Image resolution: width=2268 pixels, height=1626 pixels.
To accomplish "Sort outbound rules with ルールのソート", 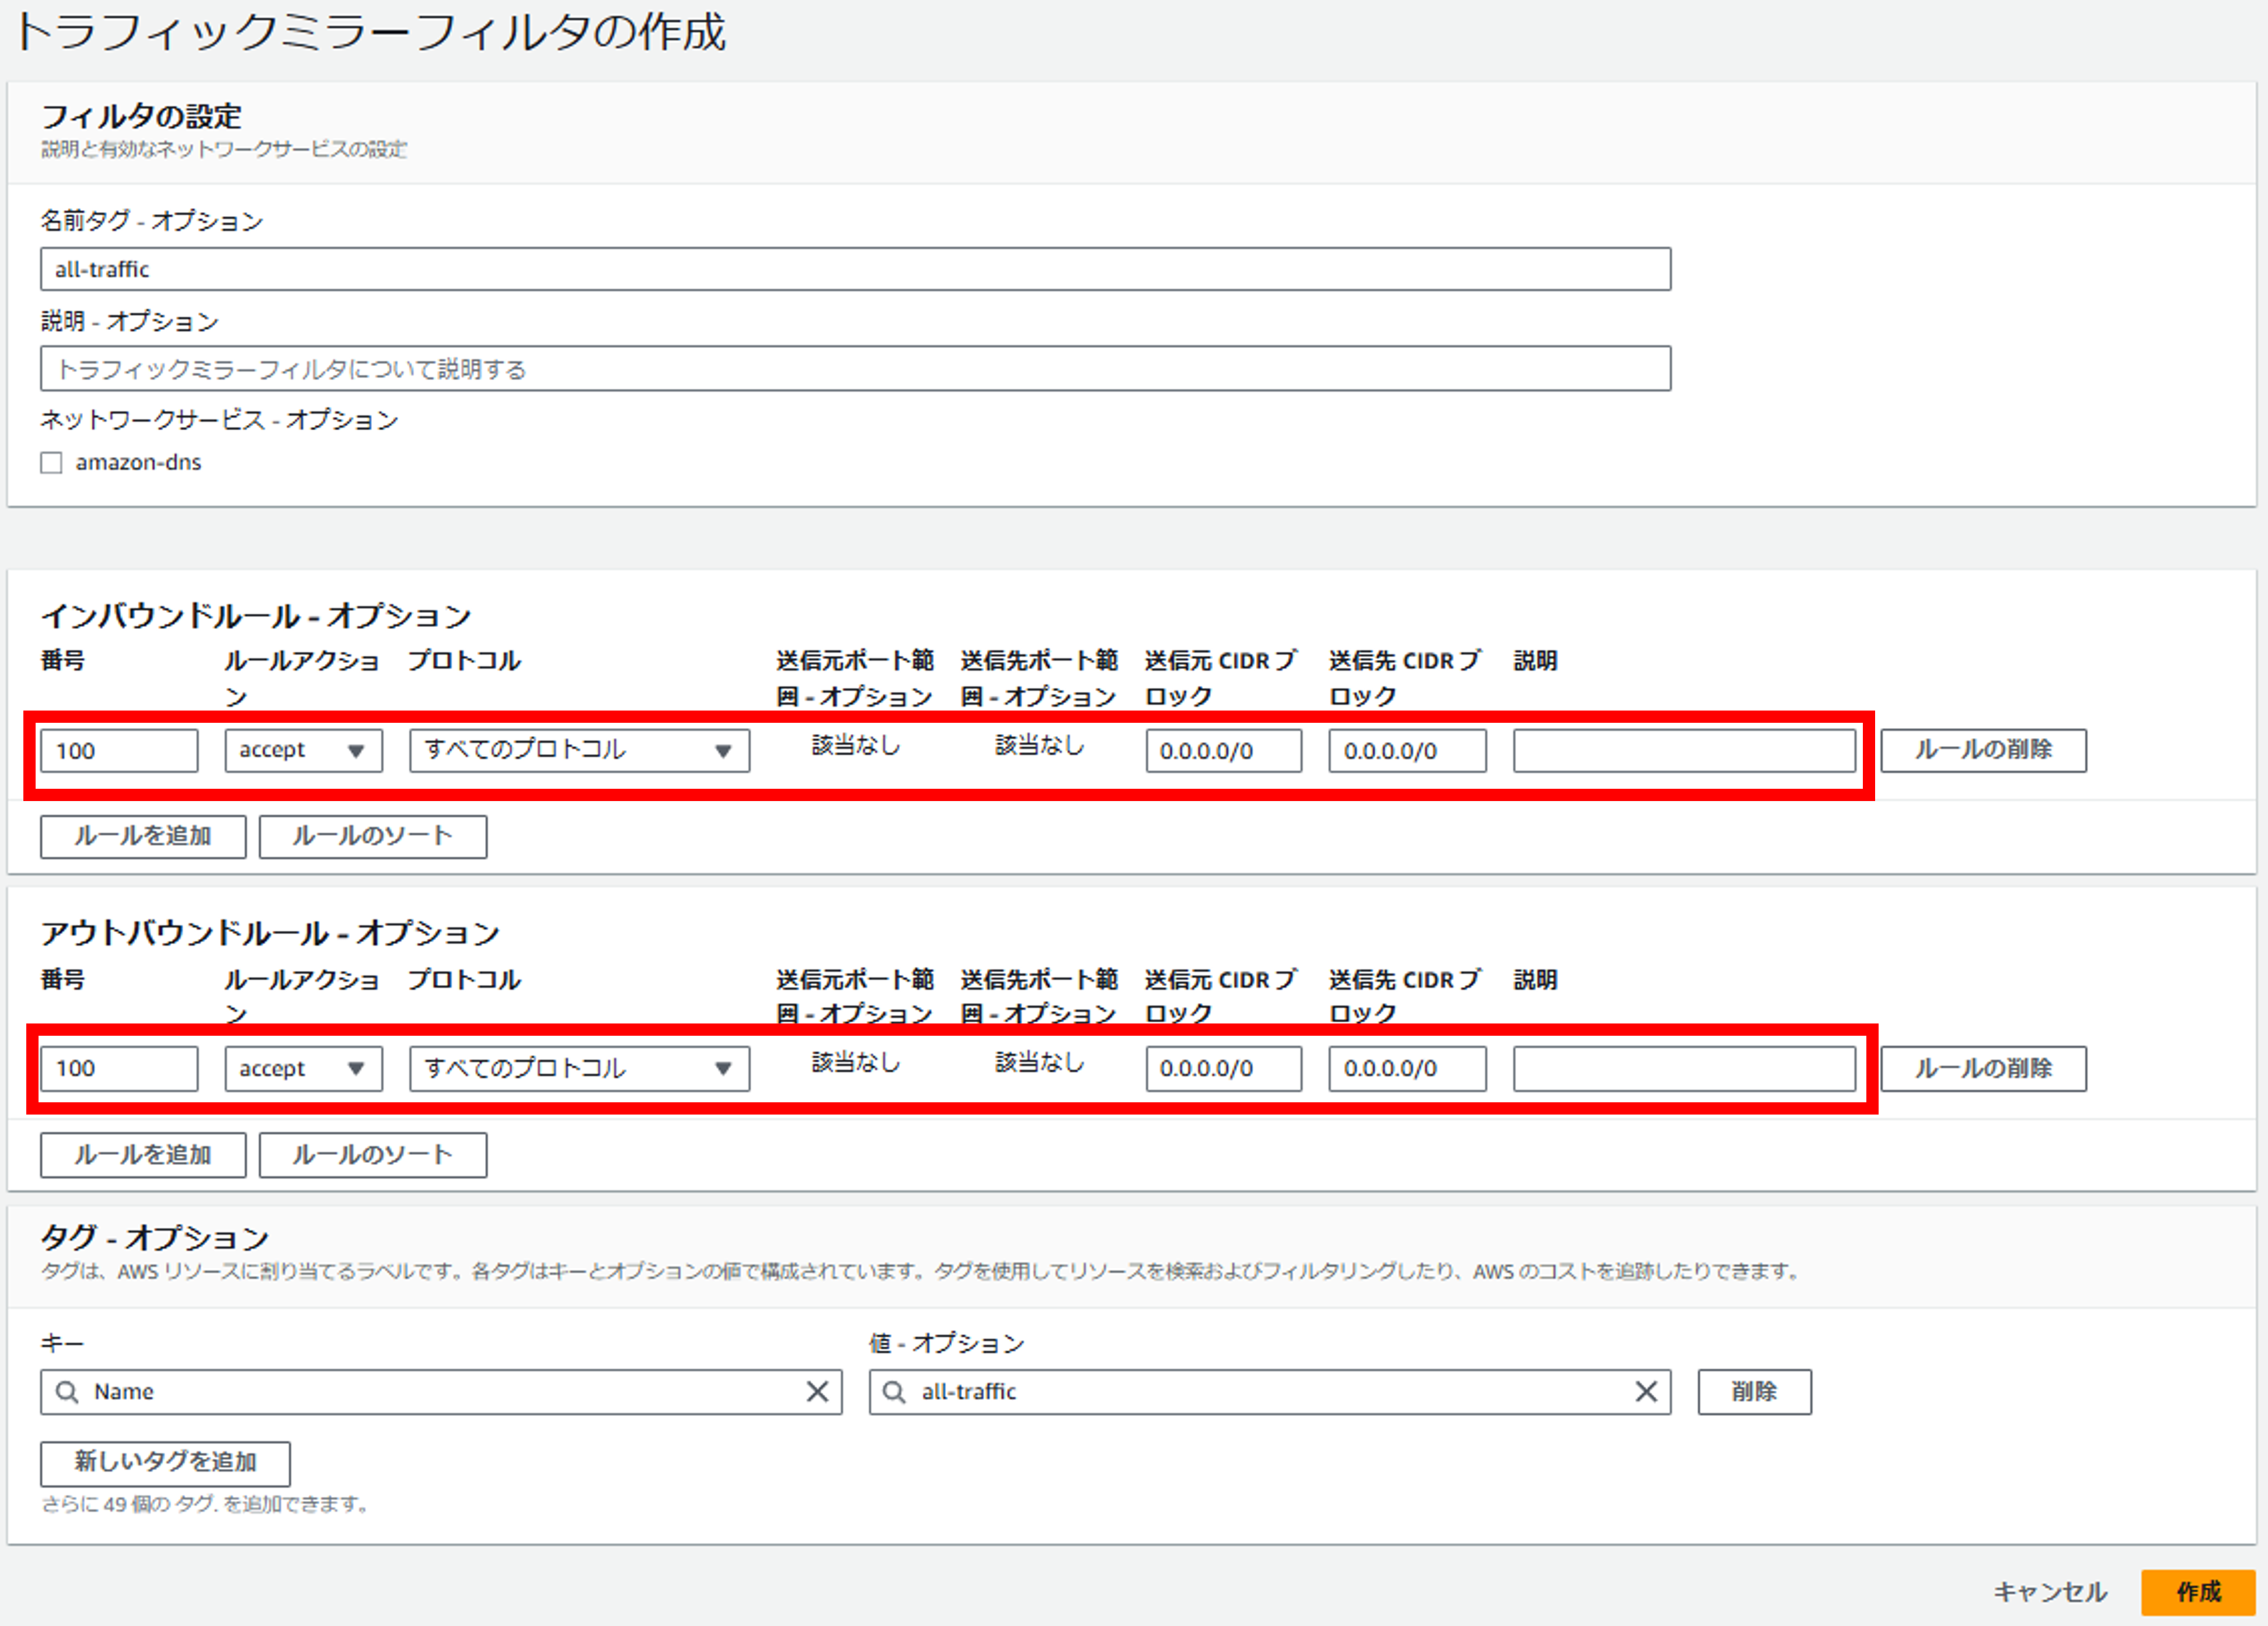I will coord(373,1155).
